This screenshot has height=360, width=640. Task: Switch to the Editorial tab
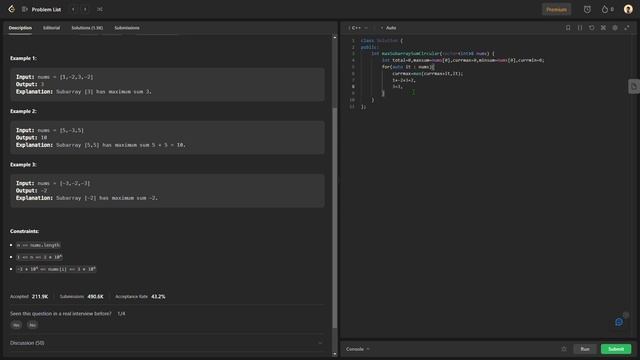[x=51, y=28]
